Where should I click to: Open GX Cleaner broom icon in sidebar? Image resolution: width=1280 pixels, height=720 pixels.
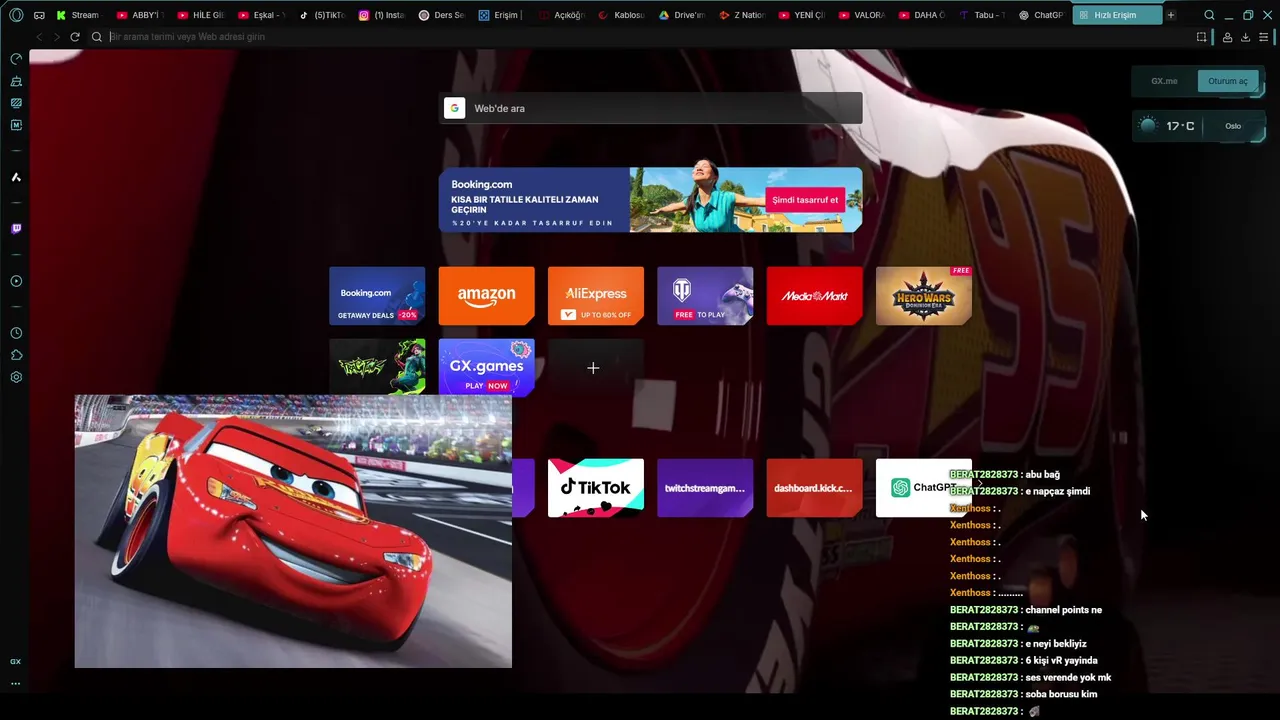[16, 81]
